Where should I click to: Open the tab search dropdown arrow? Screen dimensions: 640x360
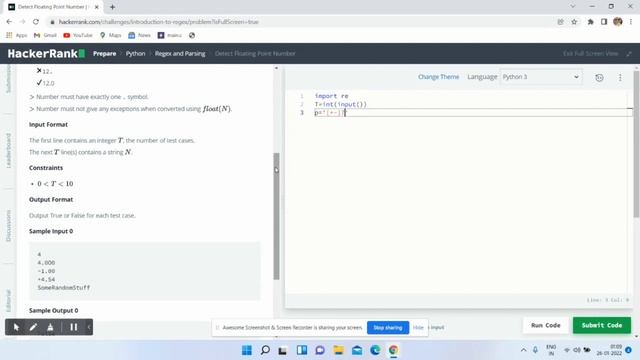(573, 7)
